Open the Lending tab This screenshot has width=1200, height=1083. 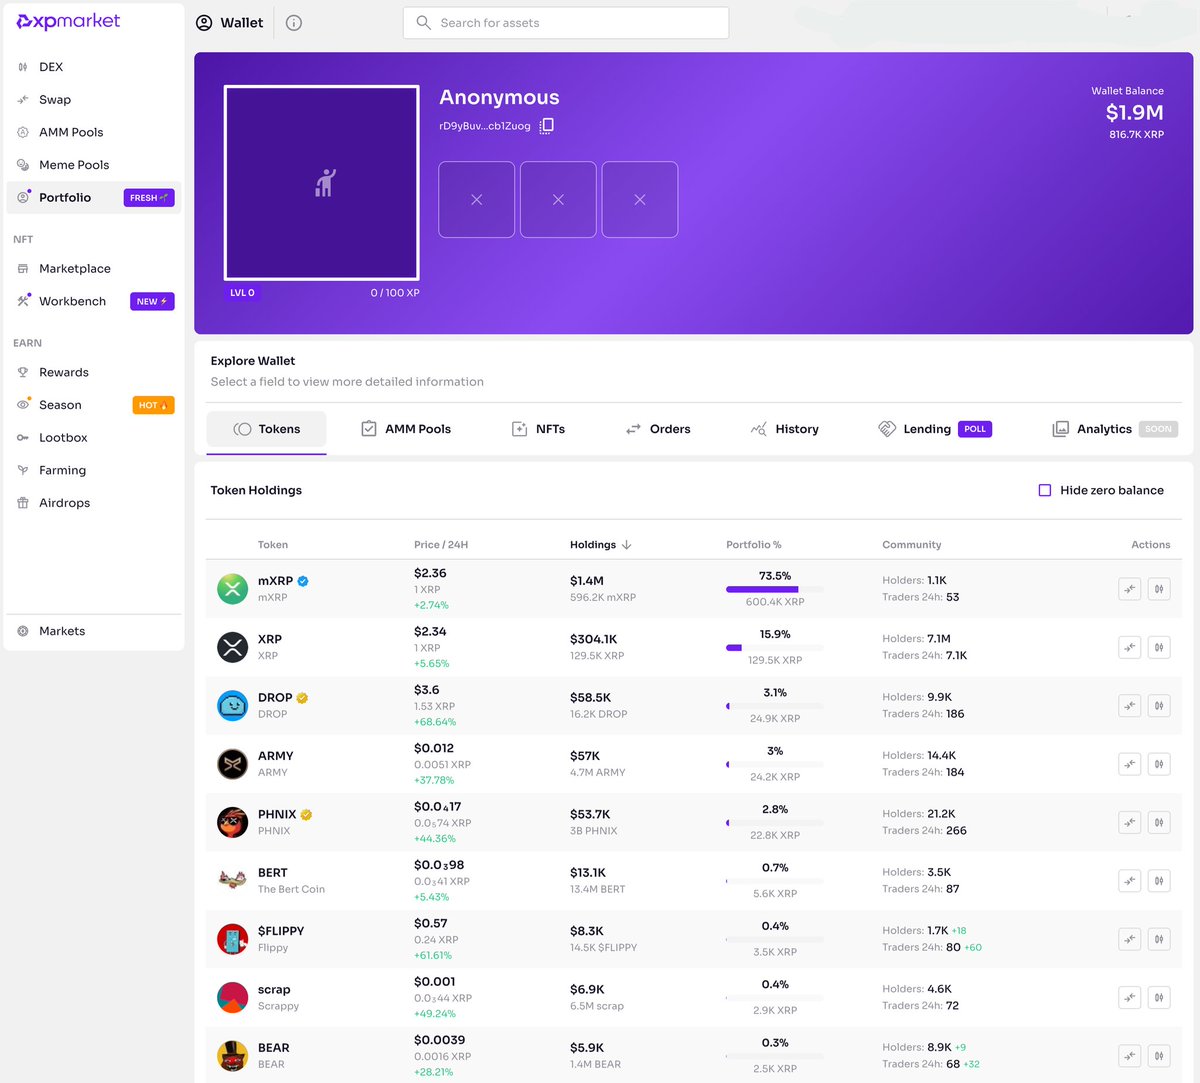(x=934, y=429)
